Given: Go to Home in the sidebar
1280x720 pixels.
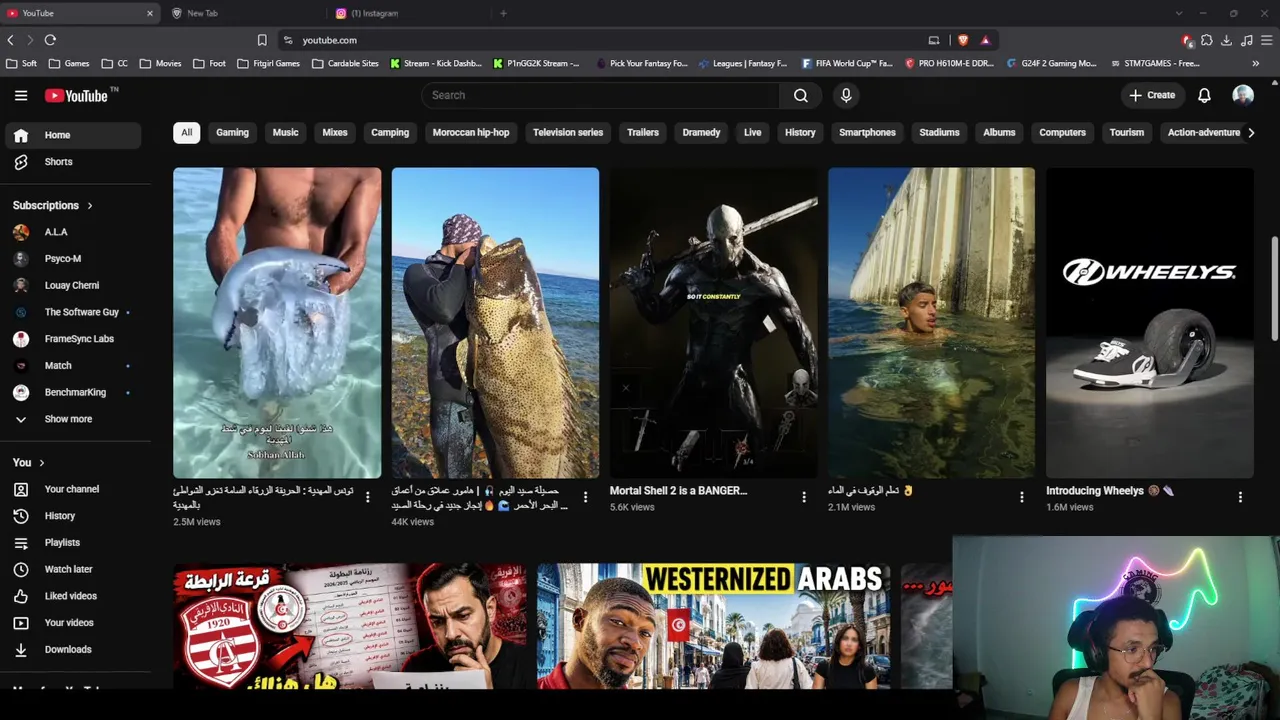Looking at the screenshot, I should click(x=72, y=135).
